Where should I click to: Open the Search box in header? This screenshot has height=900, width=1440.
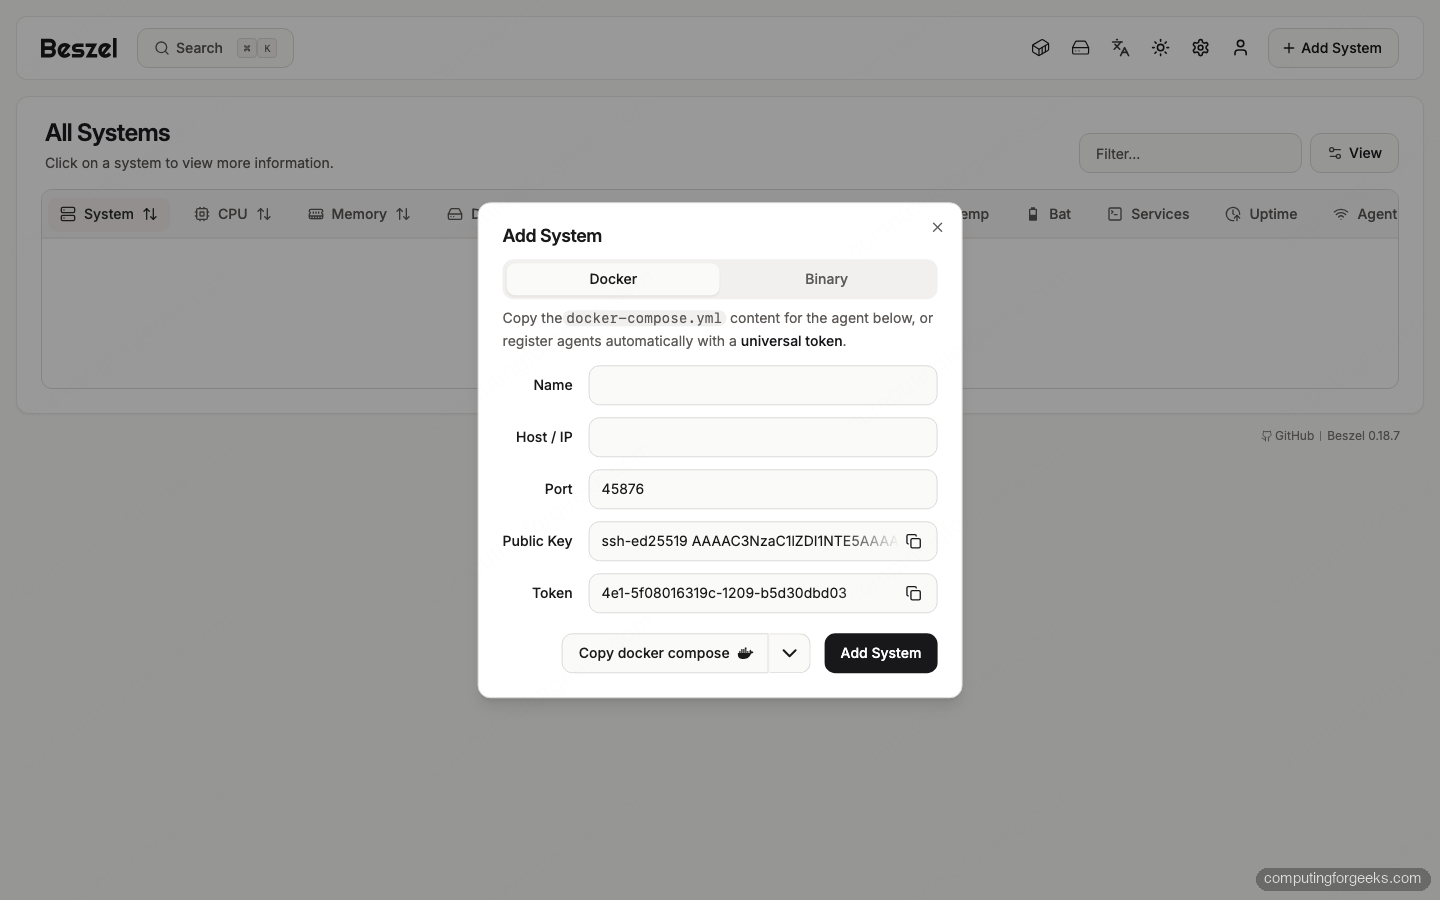coord(215,48)
